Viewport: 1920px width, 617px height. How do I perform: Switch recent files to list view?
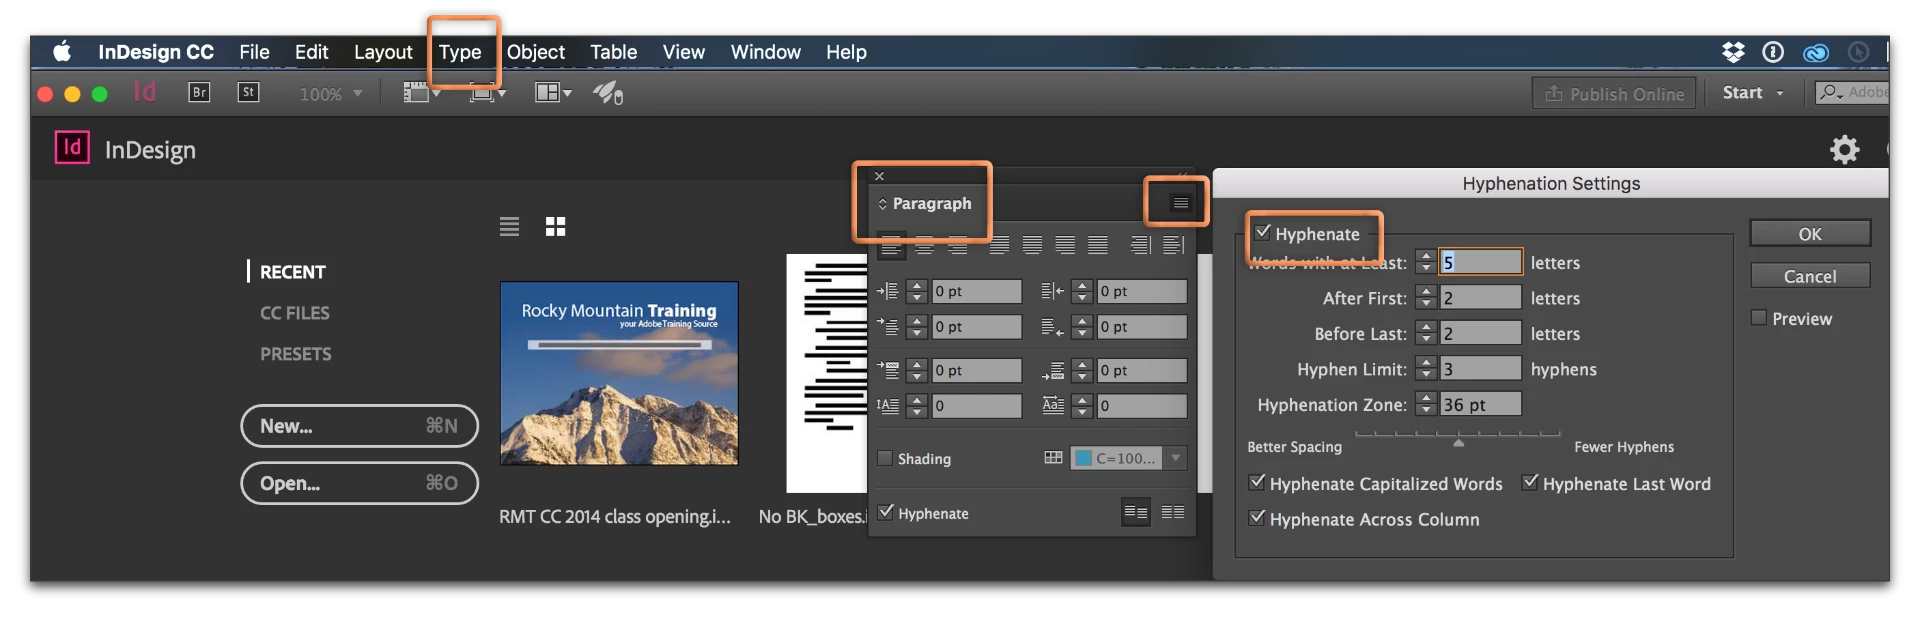click(510, 227)
